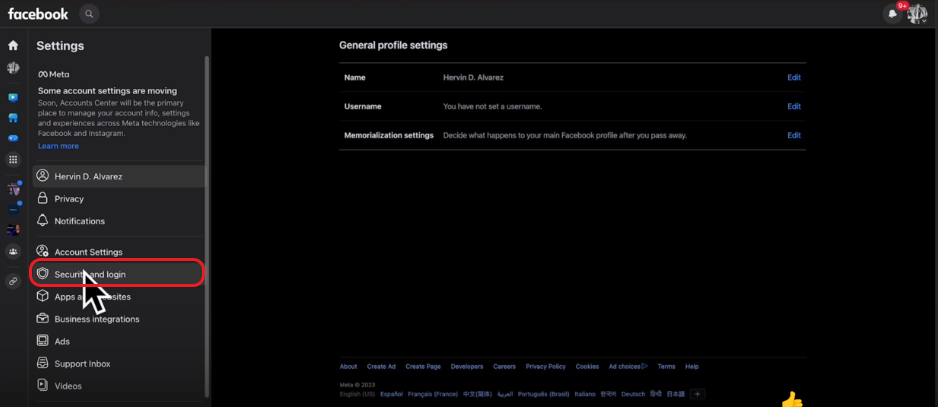Open Security and login settings
The image size is (938, 407).
[x=117, y=274]
